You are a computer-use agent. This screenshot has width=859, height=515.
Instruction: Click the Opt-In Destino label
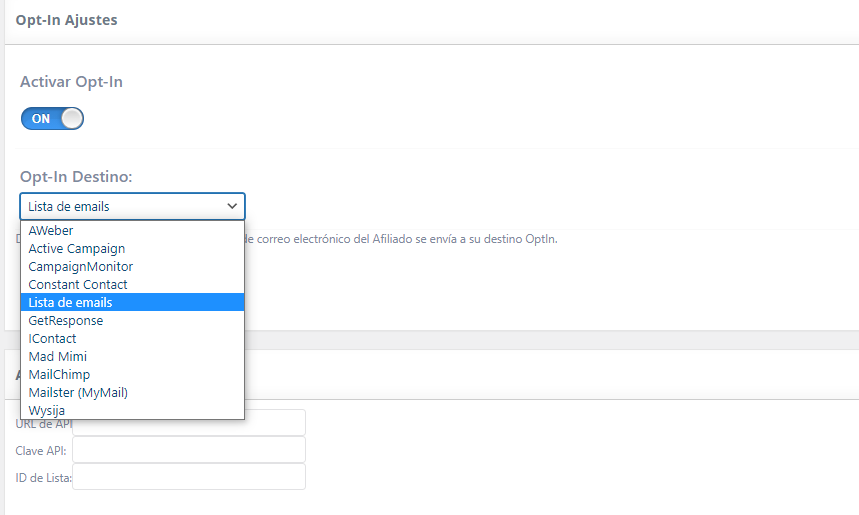coord(76,177)
